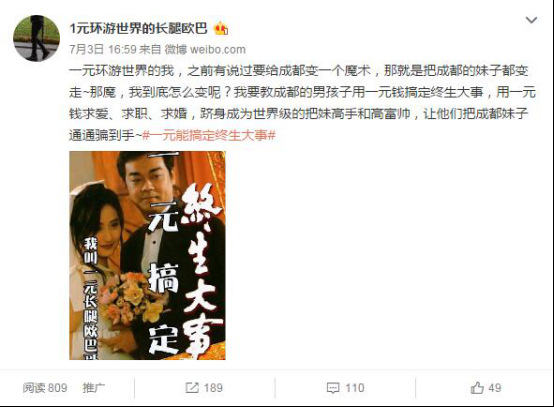
Task: Open username 1元环游世界的长腿欧巴 profile
Action: (138, 28)
